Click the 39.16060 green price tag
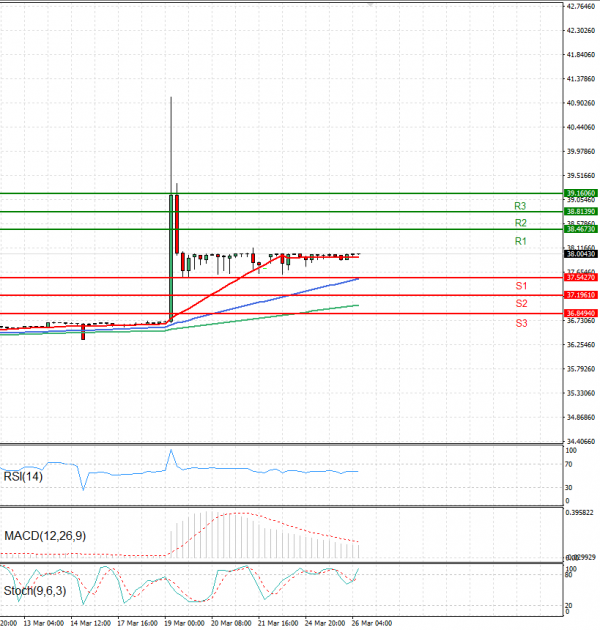This screenshot has height=630, width=600. coord(580,193)
